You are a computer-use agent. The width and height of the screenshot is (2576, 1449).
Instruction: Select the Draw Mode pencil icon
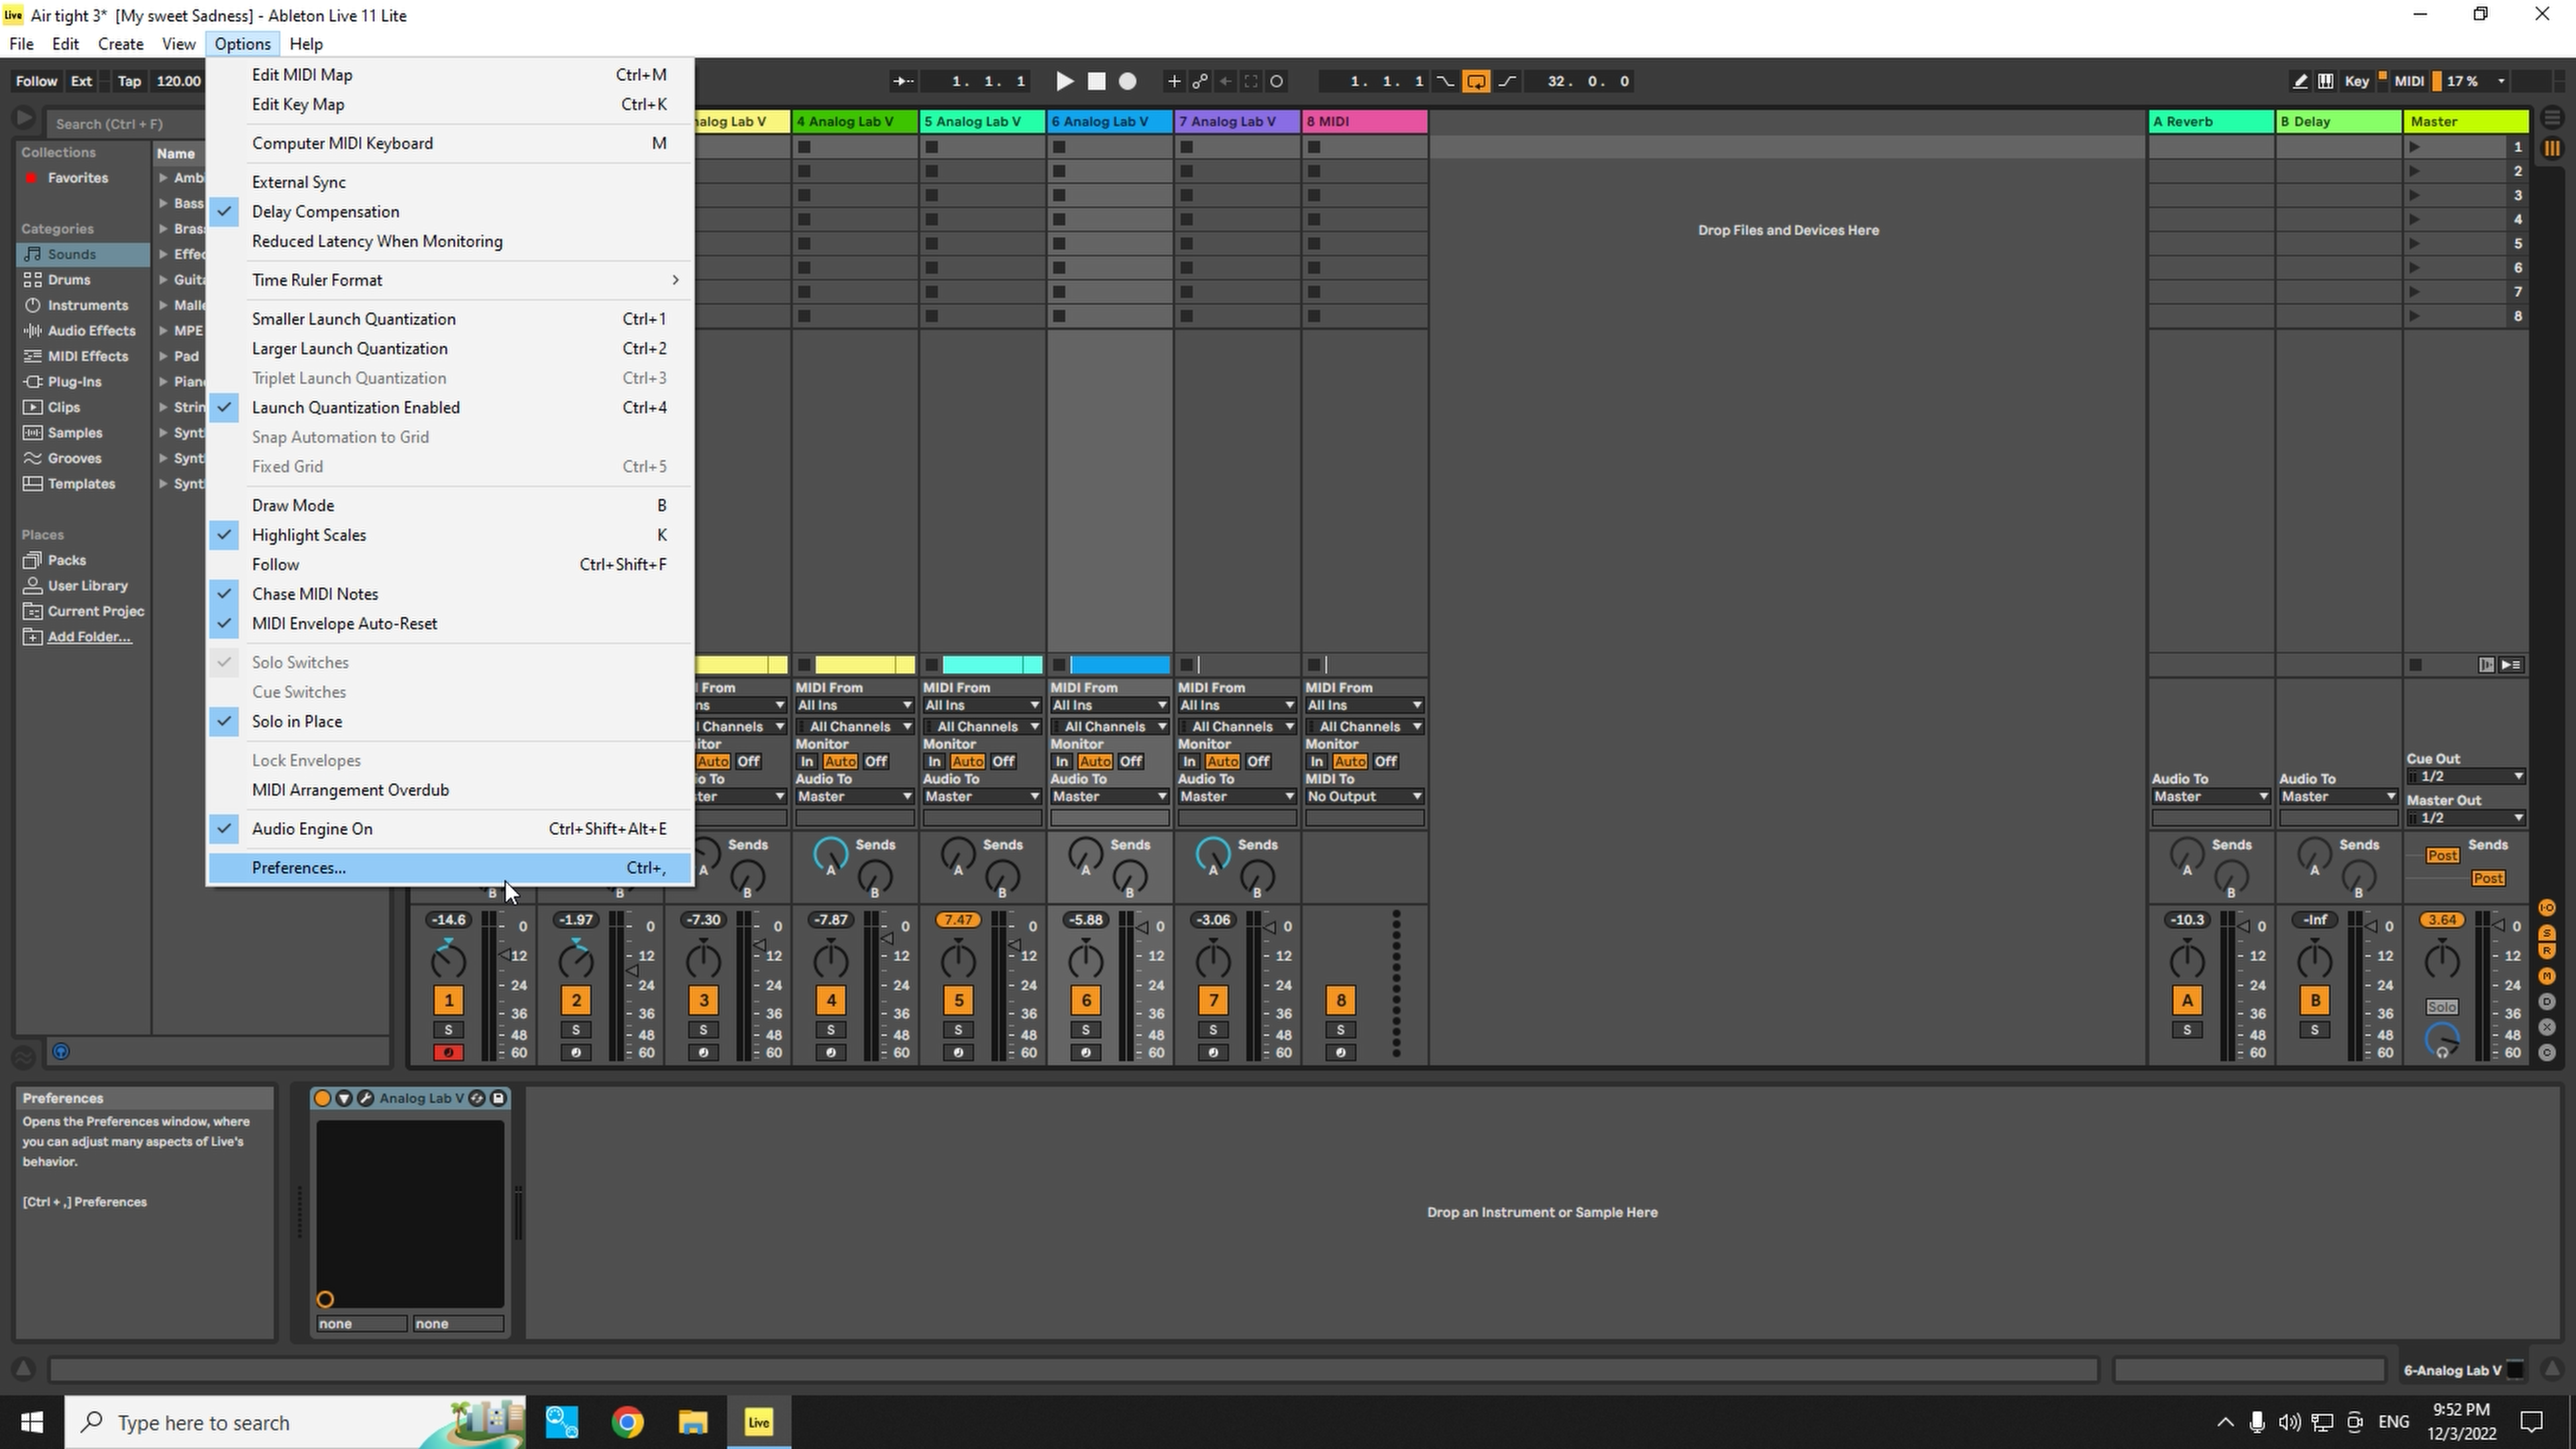tap(2299, 81)
